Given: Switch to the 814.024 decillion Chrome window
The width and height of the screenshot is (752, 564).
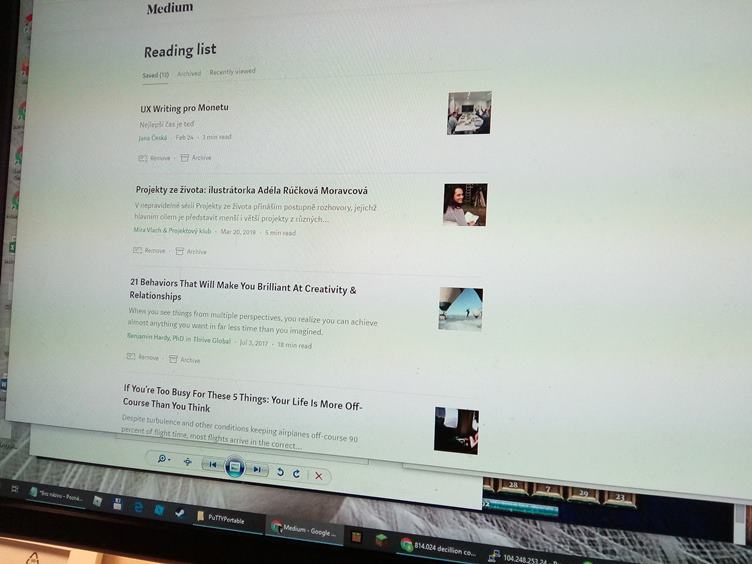Looking at the screenshot, I should (x=437, y=548).
